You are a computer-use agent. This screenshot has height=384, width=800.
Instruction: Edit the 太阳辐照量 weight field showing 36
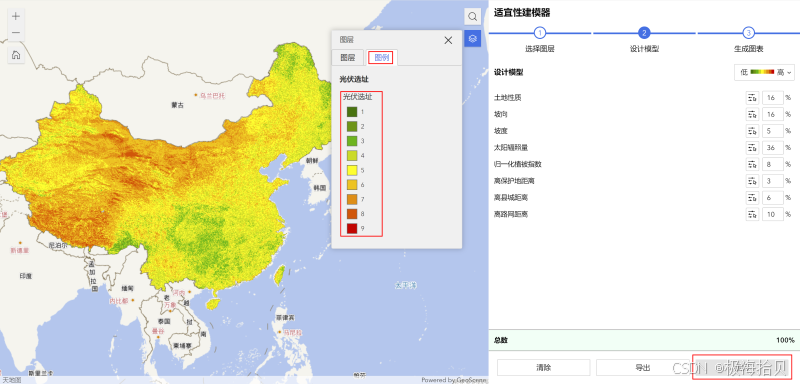773,148
